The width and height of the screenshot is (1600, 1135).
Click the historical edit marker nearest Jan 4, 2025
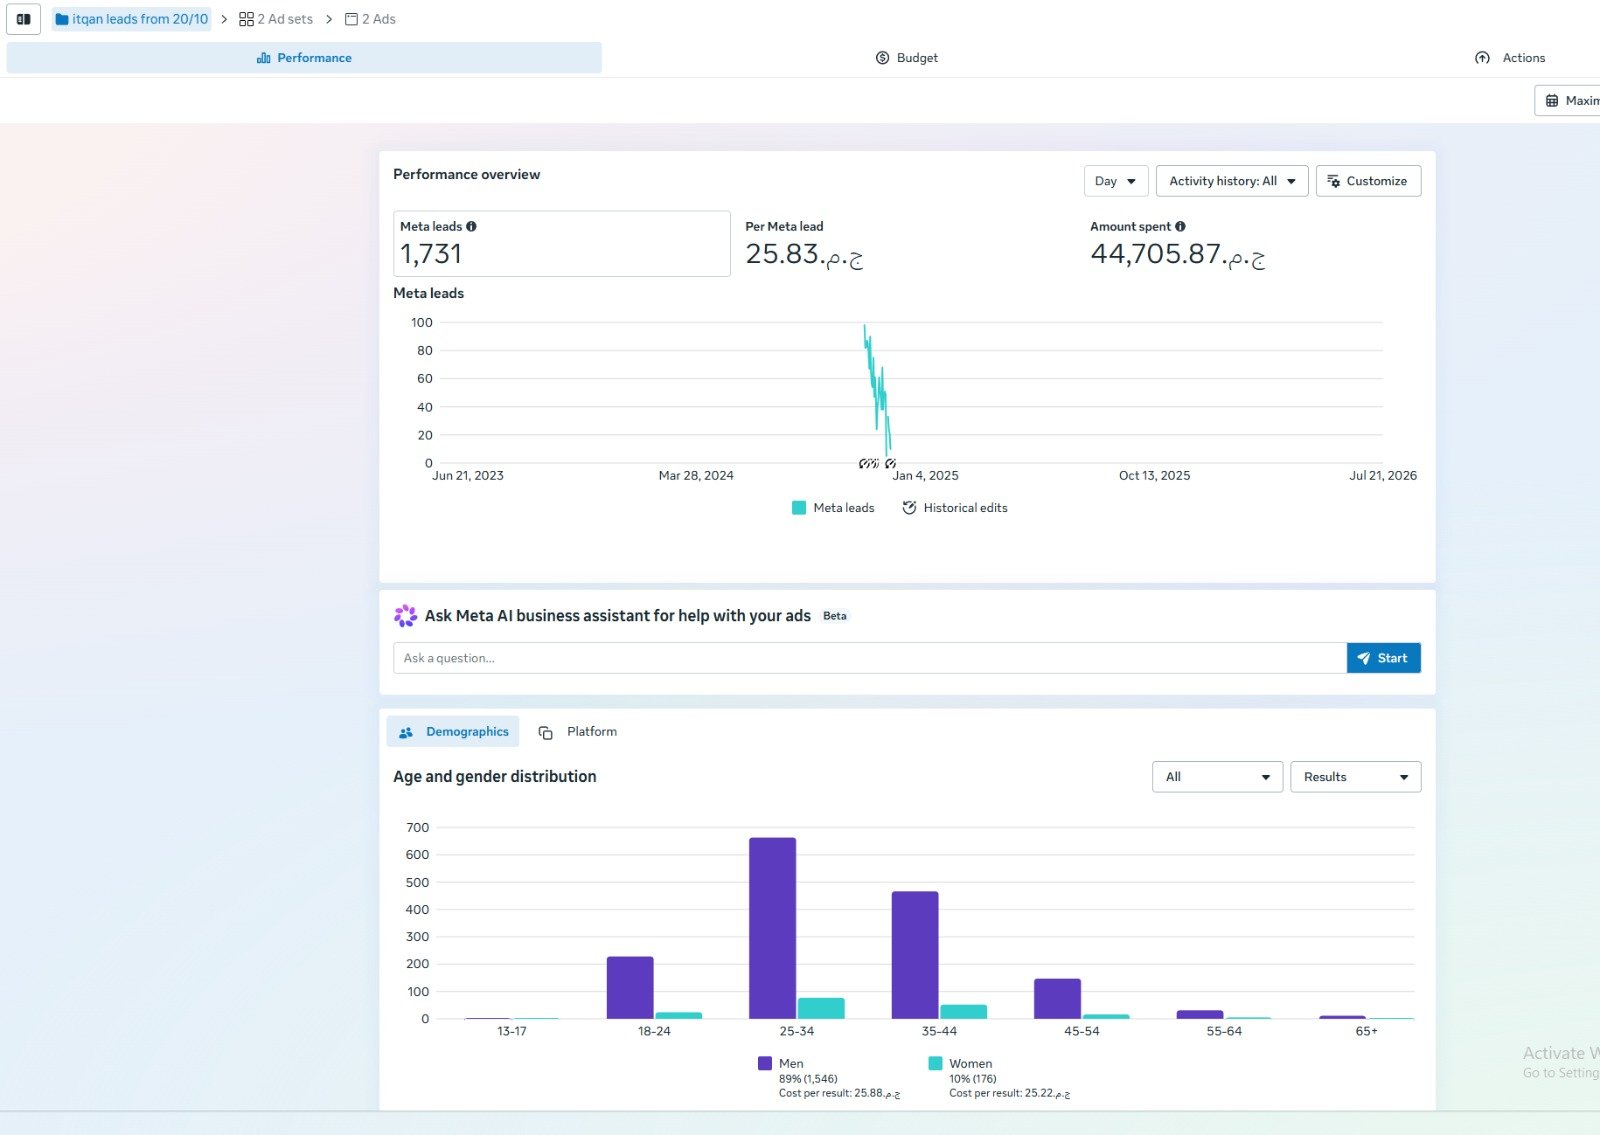[890, 463]
